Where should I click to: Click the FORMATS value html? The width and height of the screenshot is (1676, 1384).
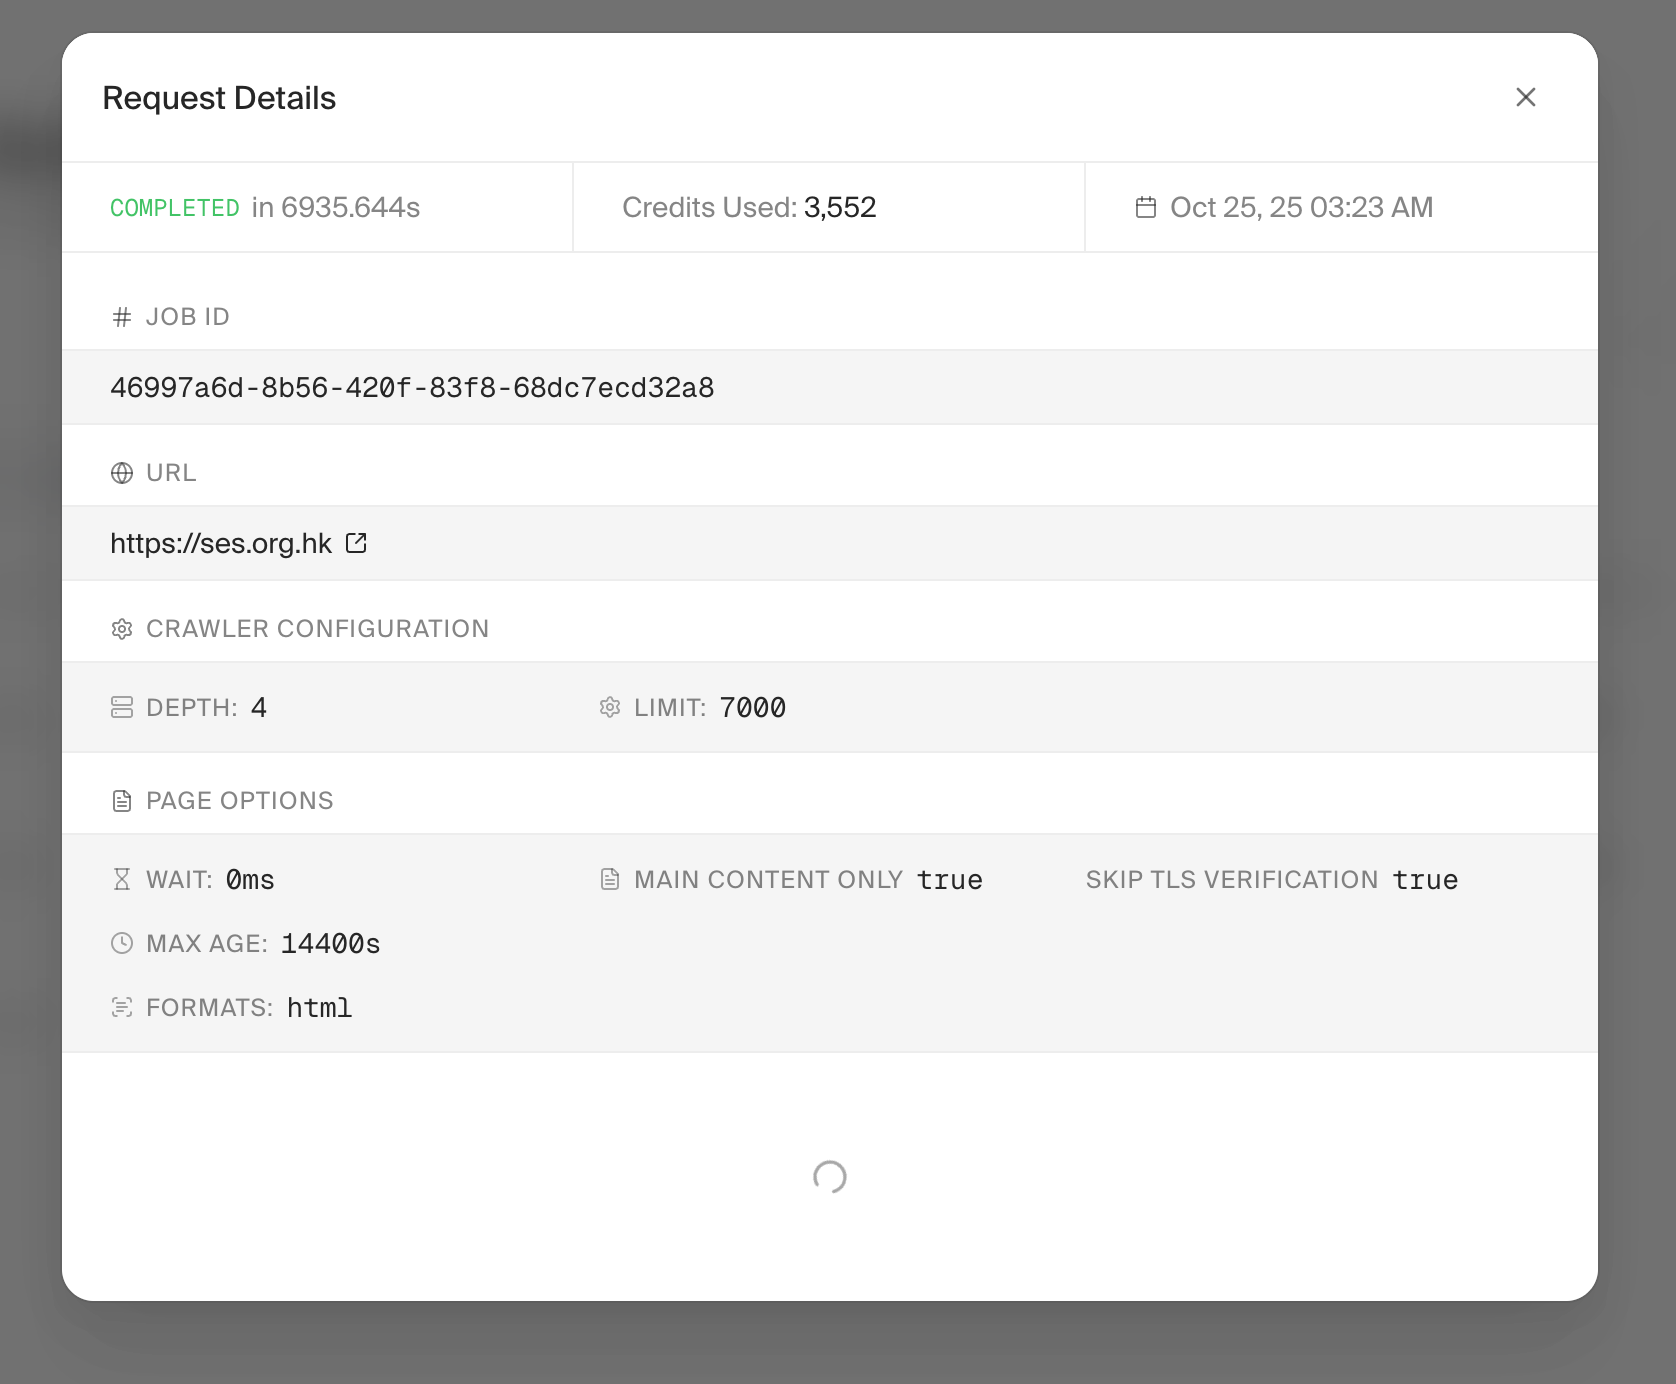[x=320, y=1007]
